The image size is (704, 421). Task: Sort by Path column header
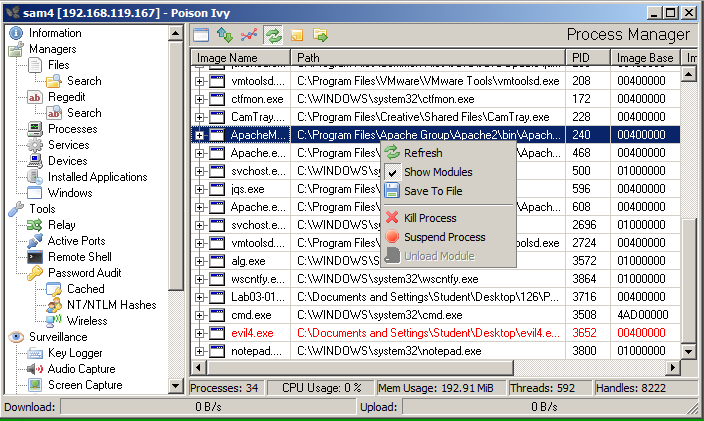pyautogui.click(x=428, y=57)
